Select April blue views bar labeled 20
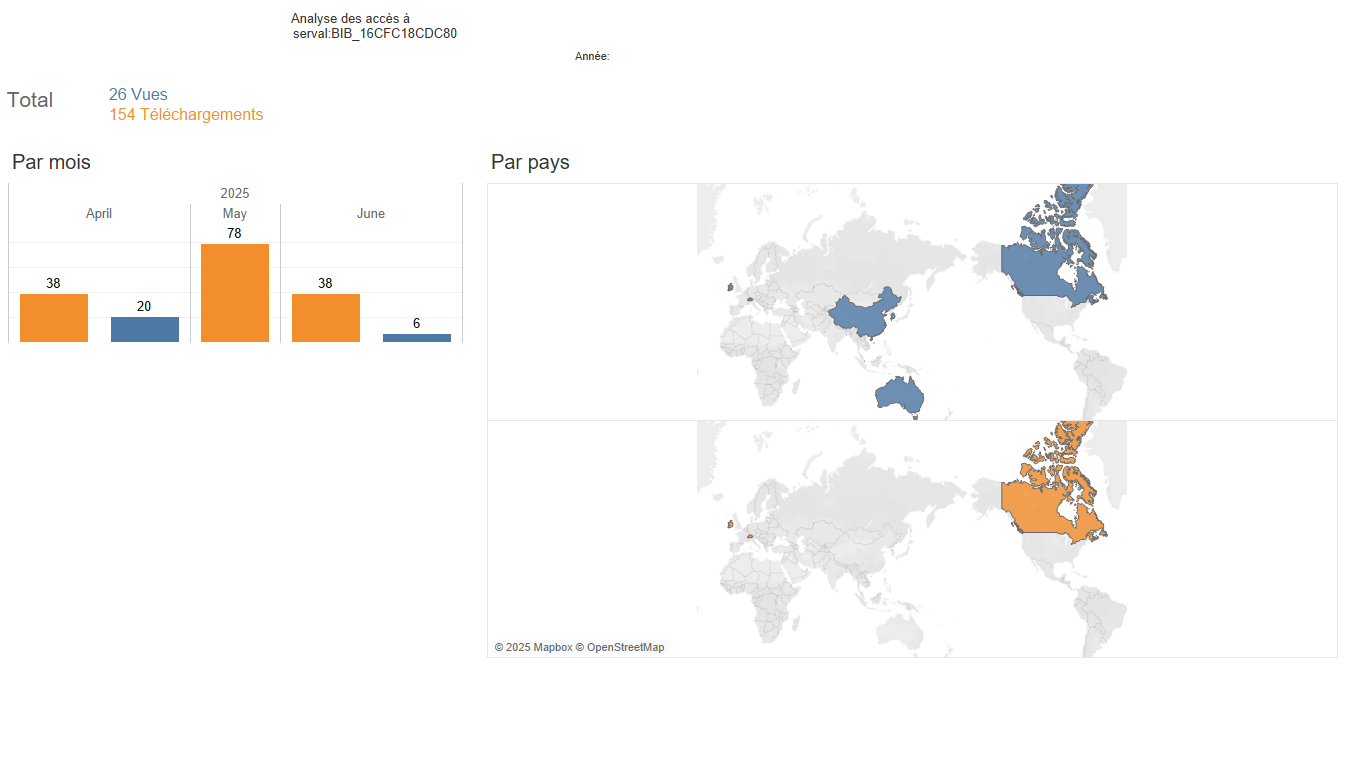This screenshot has height=768, width=1366. coord(145,330)
